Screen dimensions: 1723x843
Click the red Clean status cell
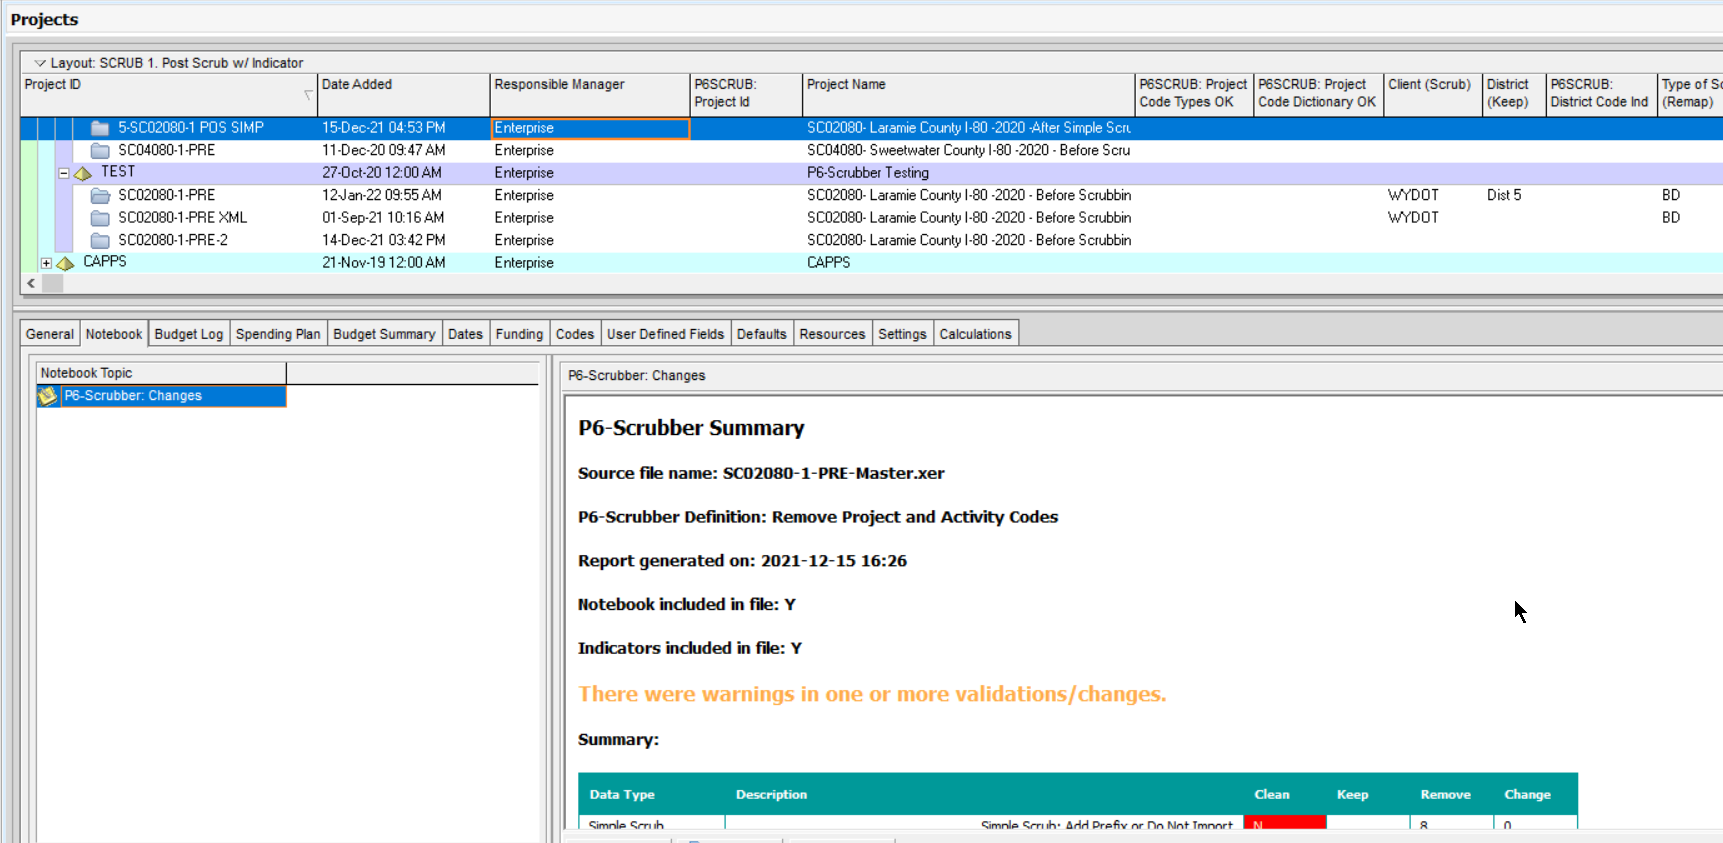pyautogui.click(x=1284, y=823)
